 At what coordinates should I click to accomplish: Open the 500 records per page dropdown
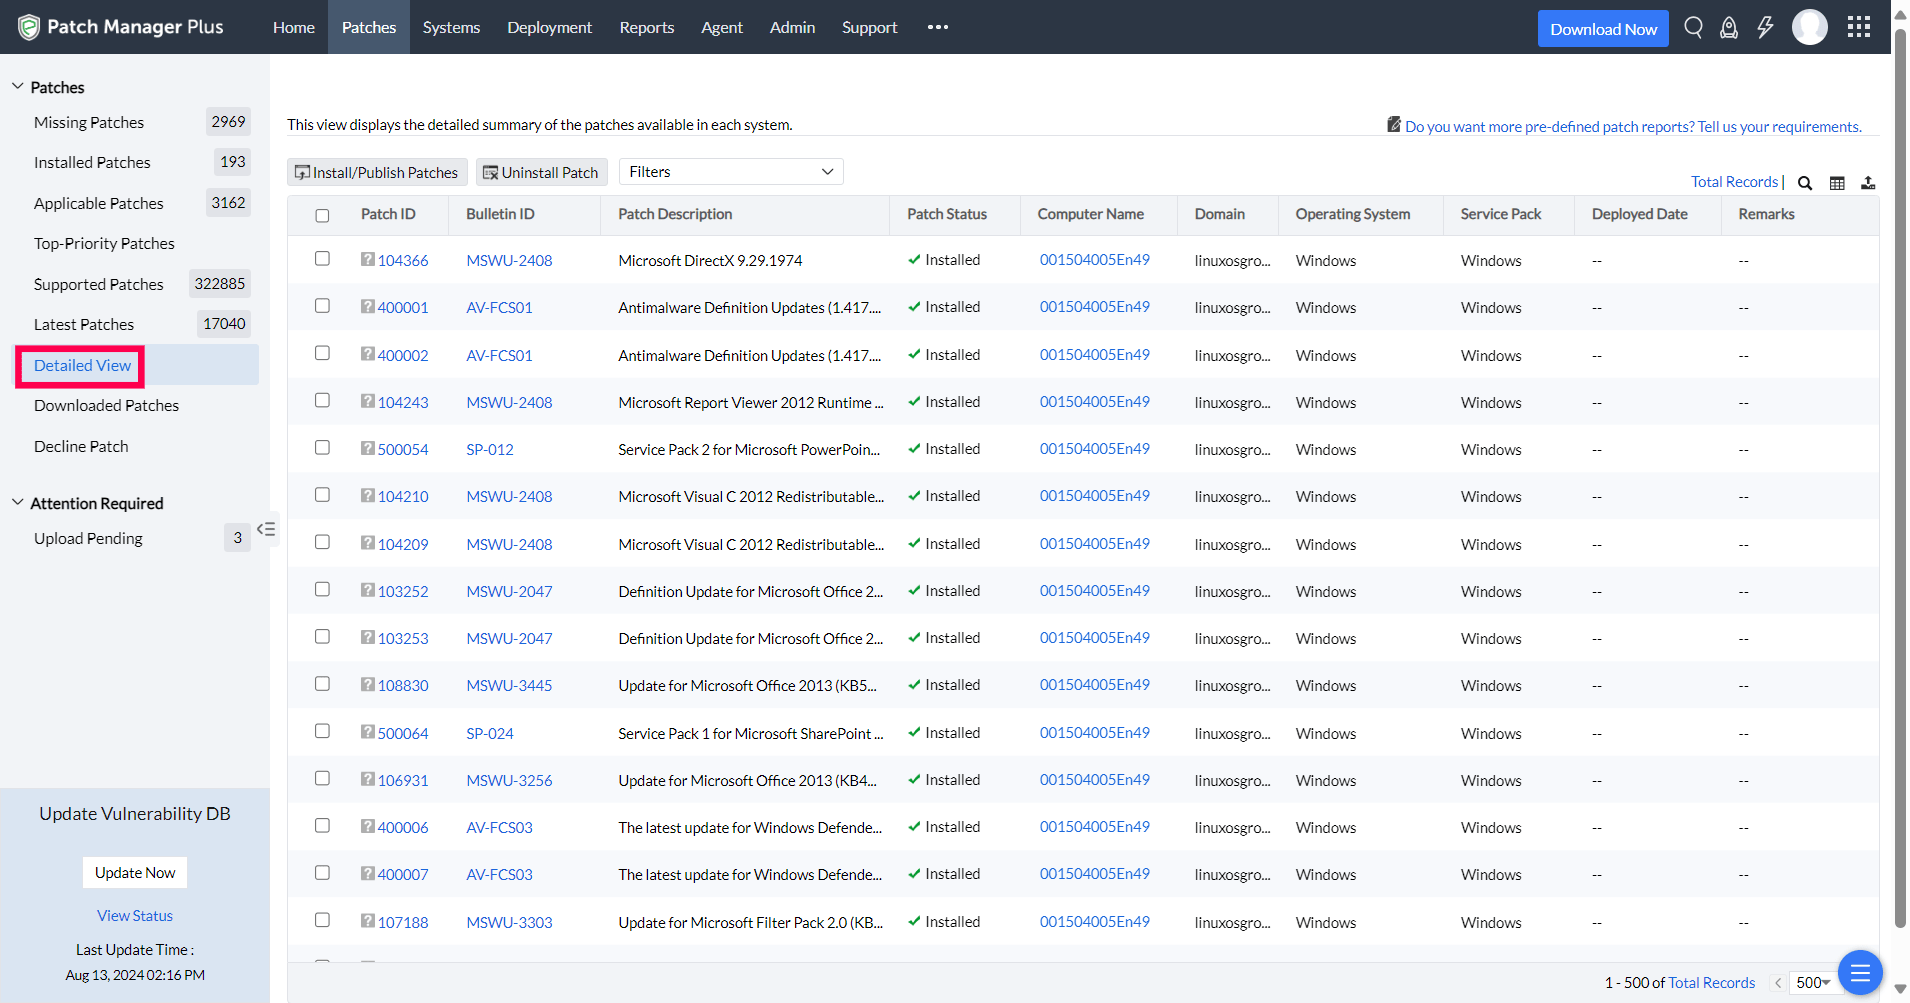[1812, 982]
